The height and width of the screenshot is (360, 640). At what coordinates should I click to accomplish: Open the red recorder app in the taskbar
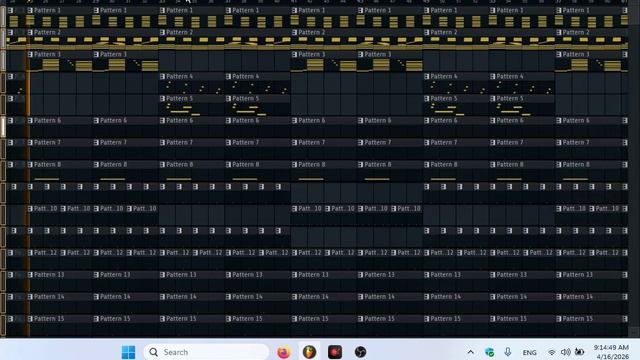(335, 352)
